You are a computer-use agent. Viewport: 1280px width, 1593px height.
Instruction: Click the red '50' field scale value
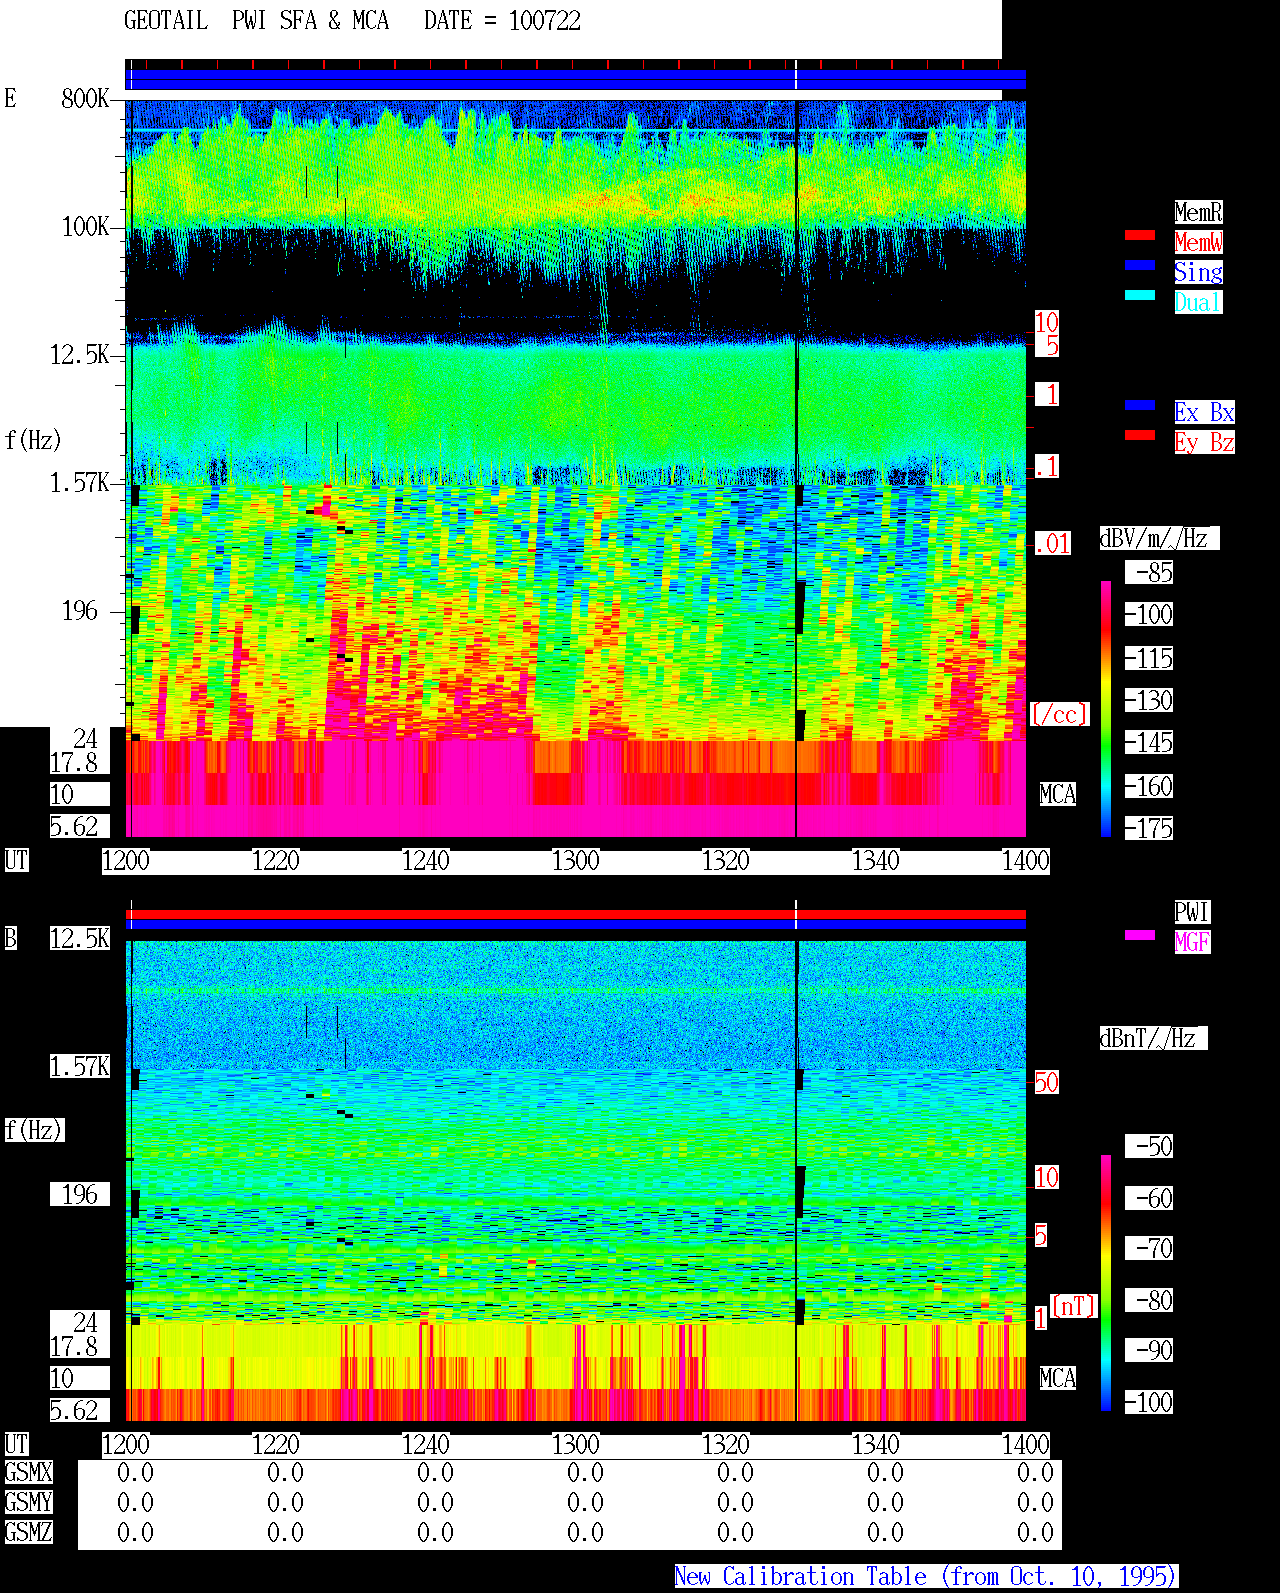[x=1046, y=1082]
